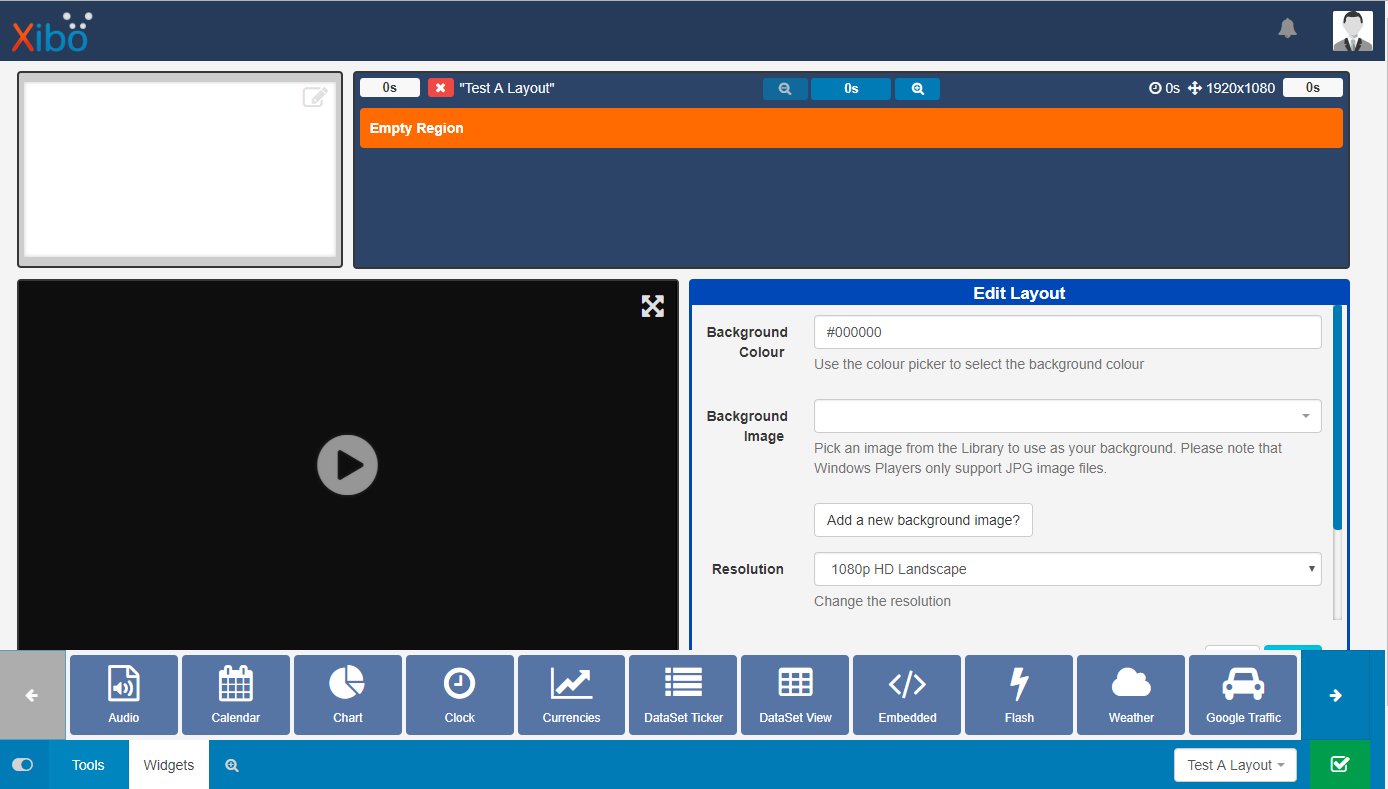The image size is (1388, 789).
Task: Select the Chart widget
Action: click(347, 694)
